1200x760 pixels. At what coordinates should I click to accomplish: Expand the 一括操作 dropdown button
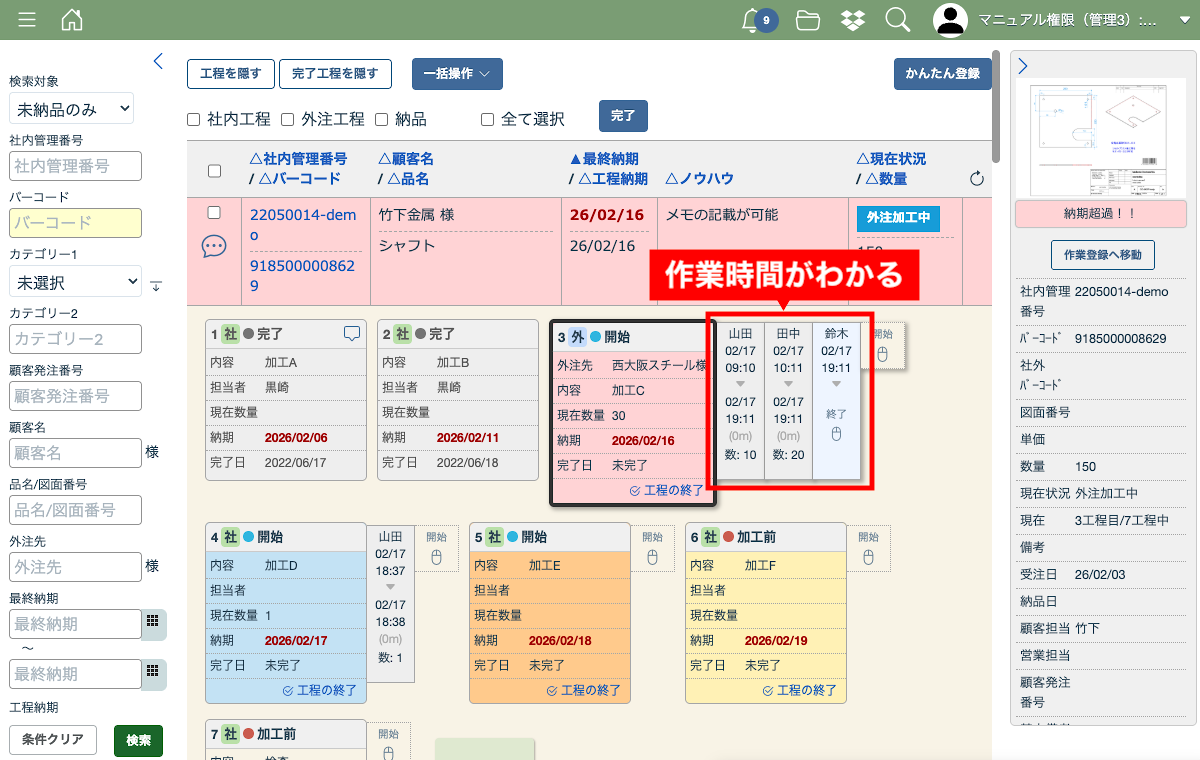pos(457,74)
